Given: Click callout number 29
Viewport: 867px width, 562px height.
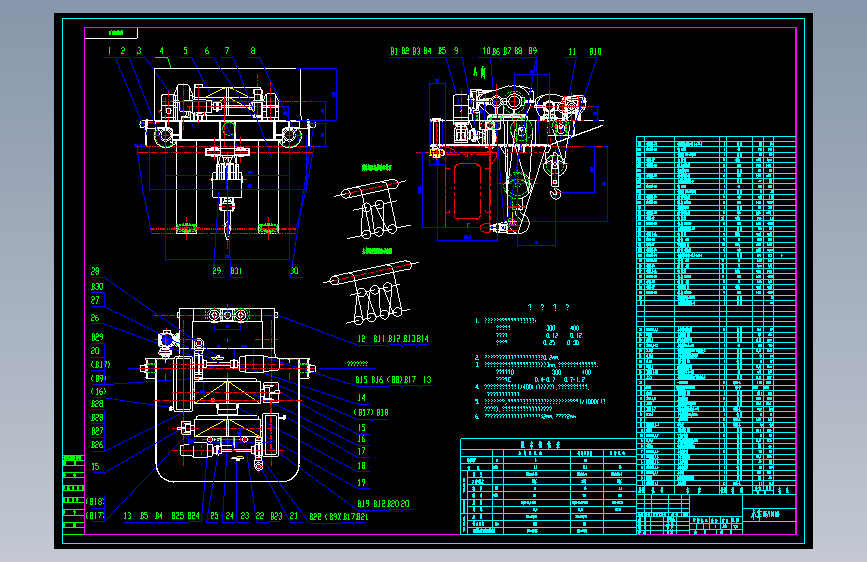Looking at the screenshot, I should pyautogui.click(x=217, y=270).
